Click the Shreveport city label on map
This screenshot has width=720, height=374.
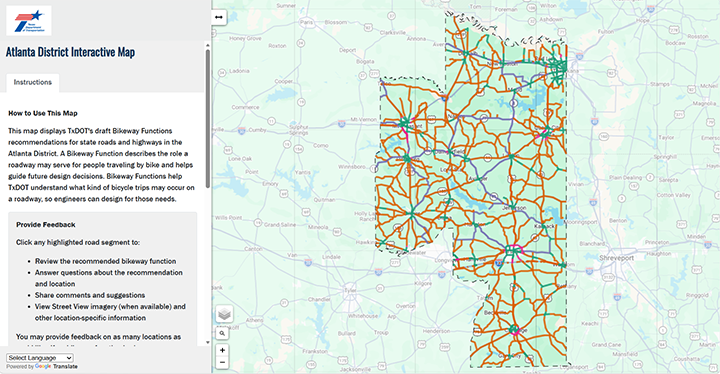click(617, 258)
